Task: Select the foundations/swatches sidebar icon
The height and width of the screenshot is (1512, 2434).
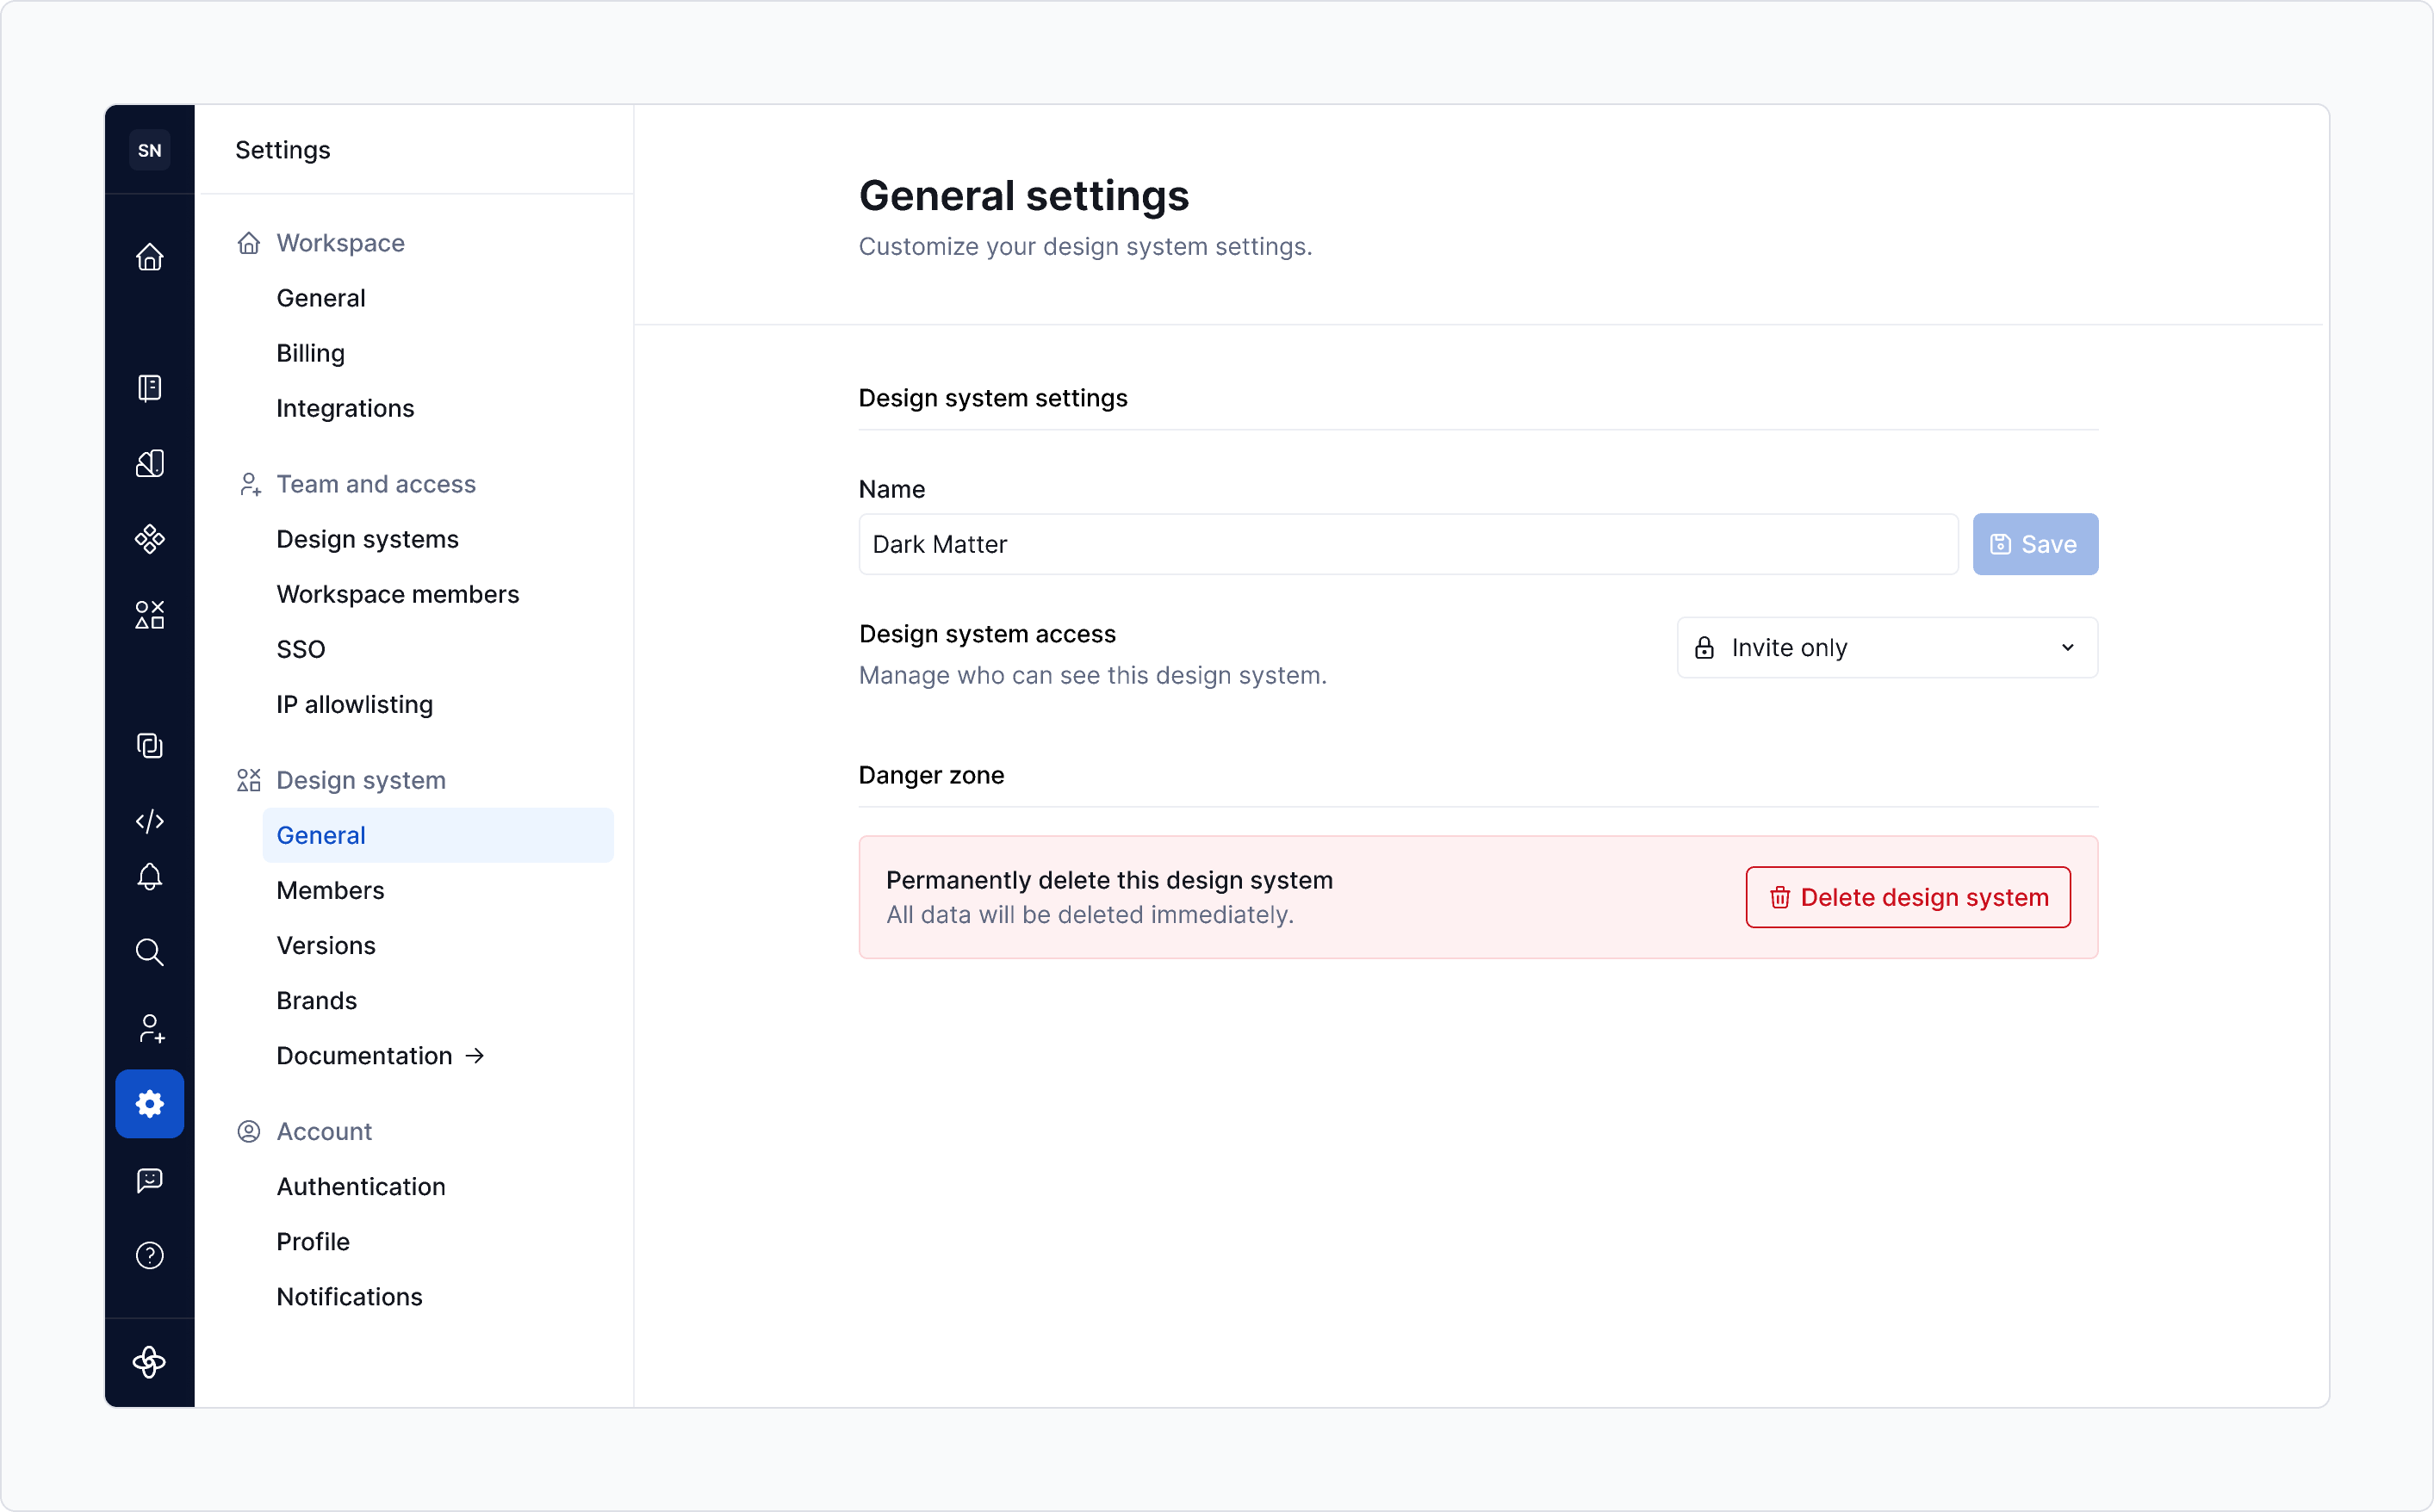Action: coord(150,463)
